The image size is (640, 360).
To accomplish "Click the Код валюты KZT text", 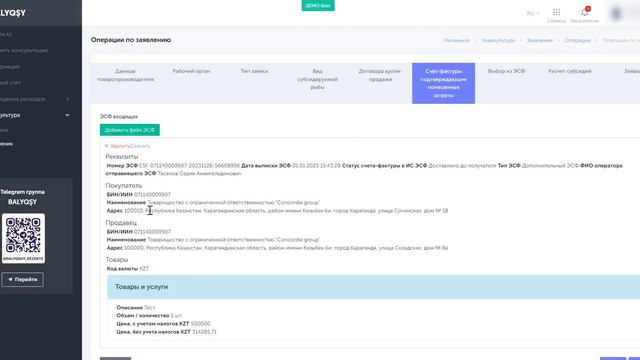I will (x=128, y=269).
